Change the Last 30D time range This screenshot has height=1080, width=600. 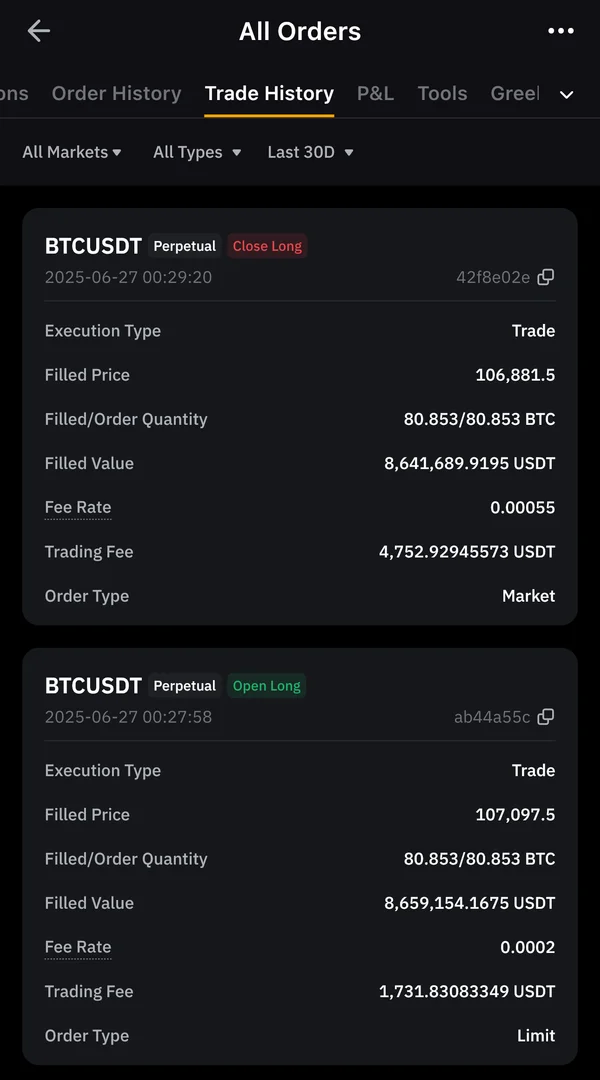pos(310,152)
